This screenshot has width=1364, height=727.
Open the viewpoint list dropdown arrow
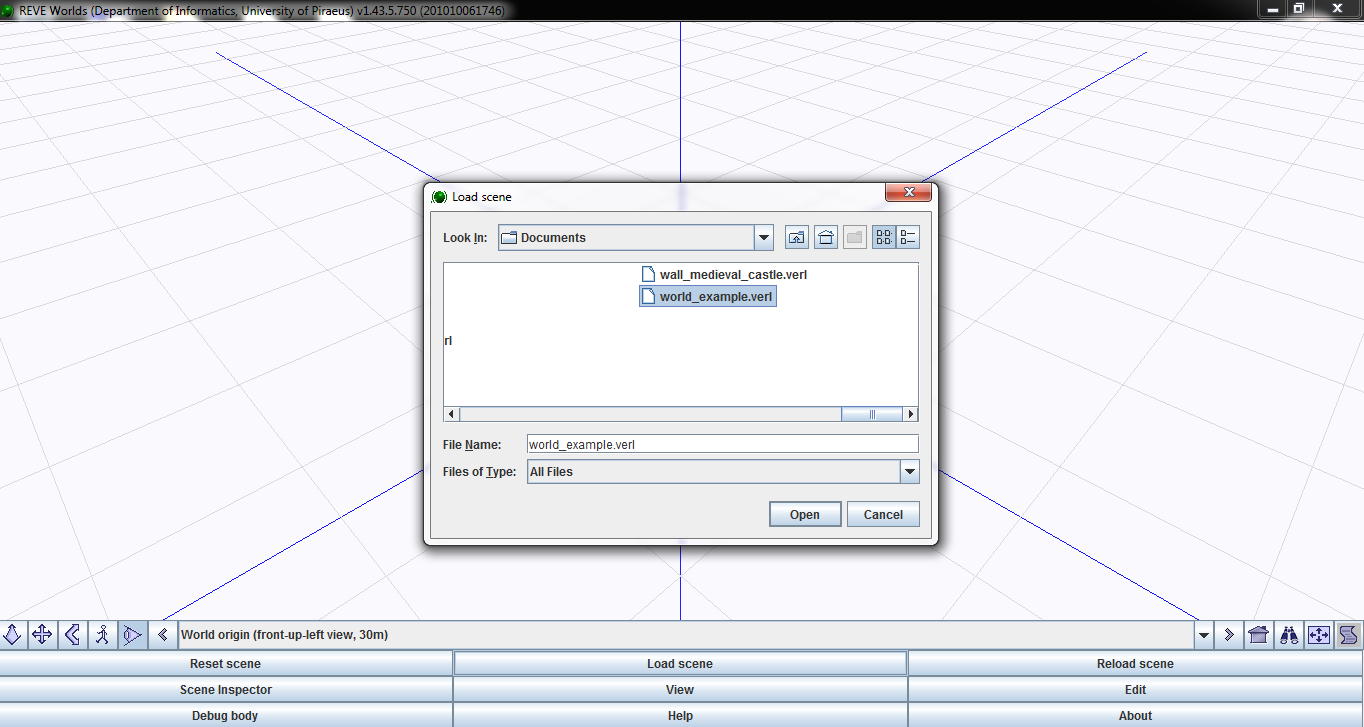[1204, 634]
